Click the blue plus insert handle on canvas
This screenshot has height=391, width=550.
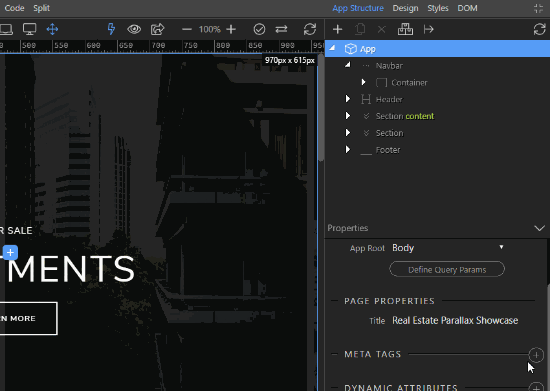tap(11, 252)
